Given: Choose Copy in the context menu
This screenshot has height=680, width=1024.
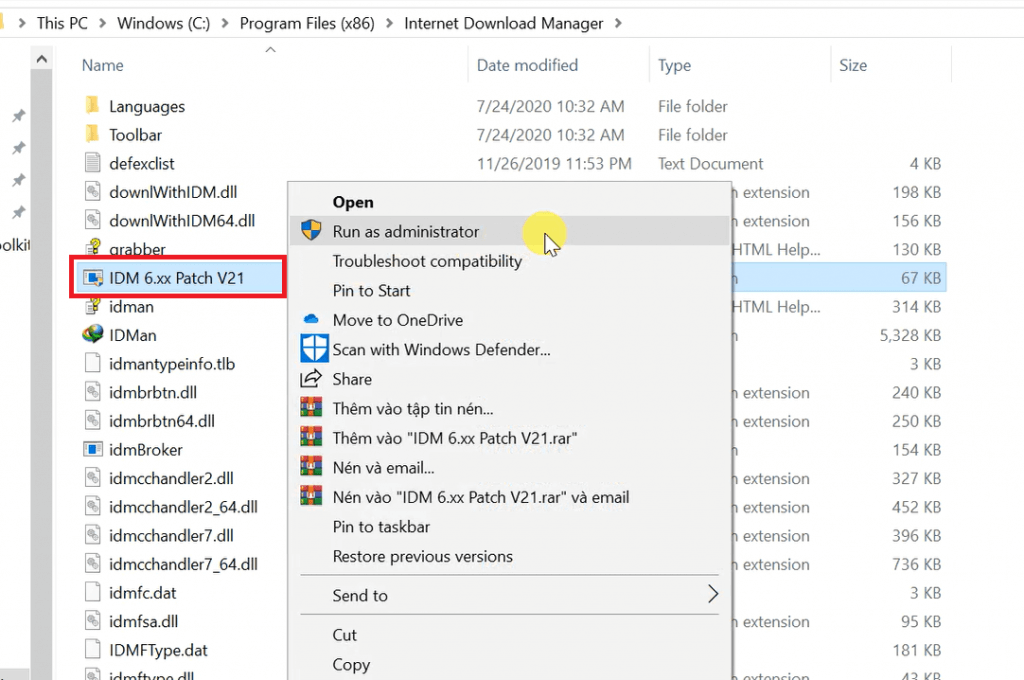Looking at the screenshot, I should pos(351,665).
